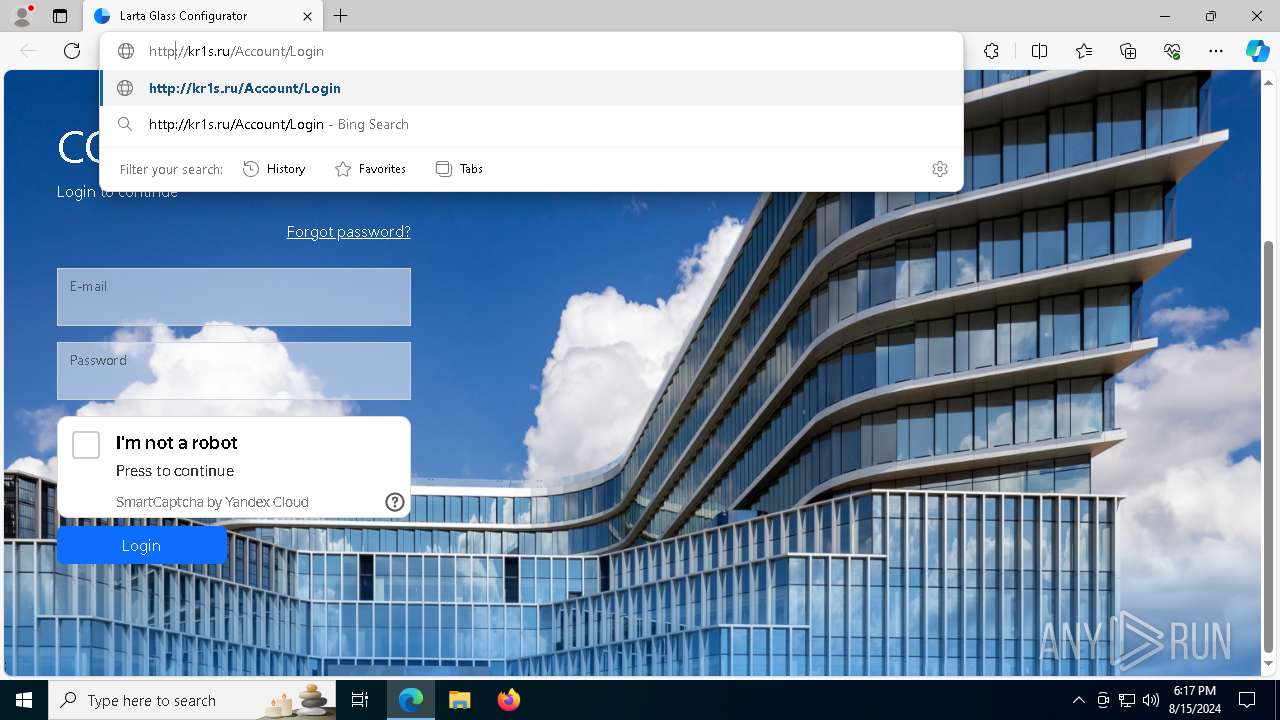This screenshot has width=1280, height=720.
Task: Click the Password input field
Action: [234, 371]
